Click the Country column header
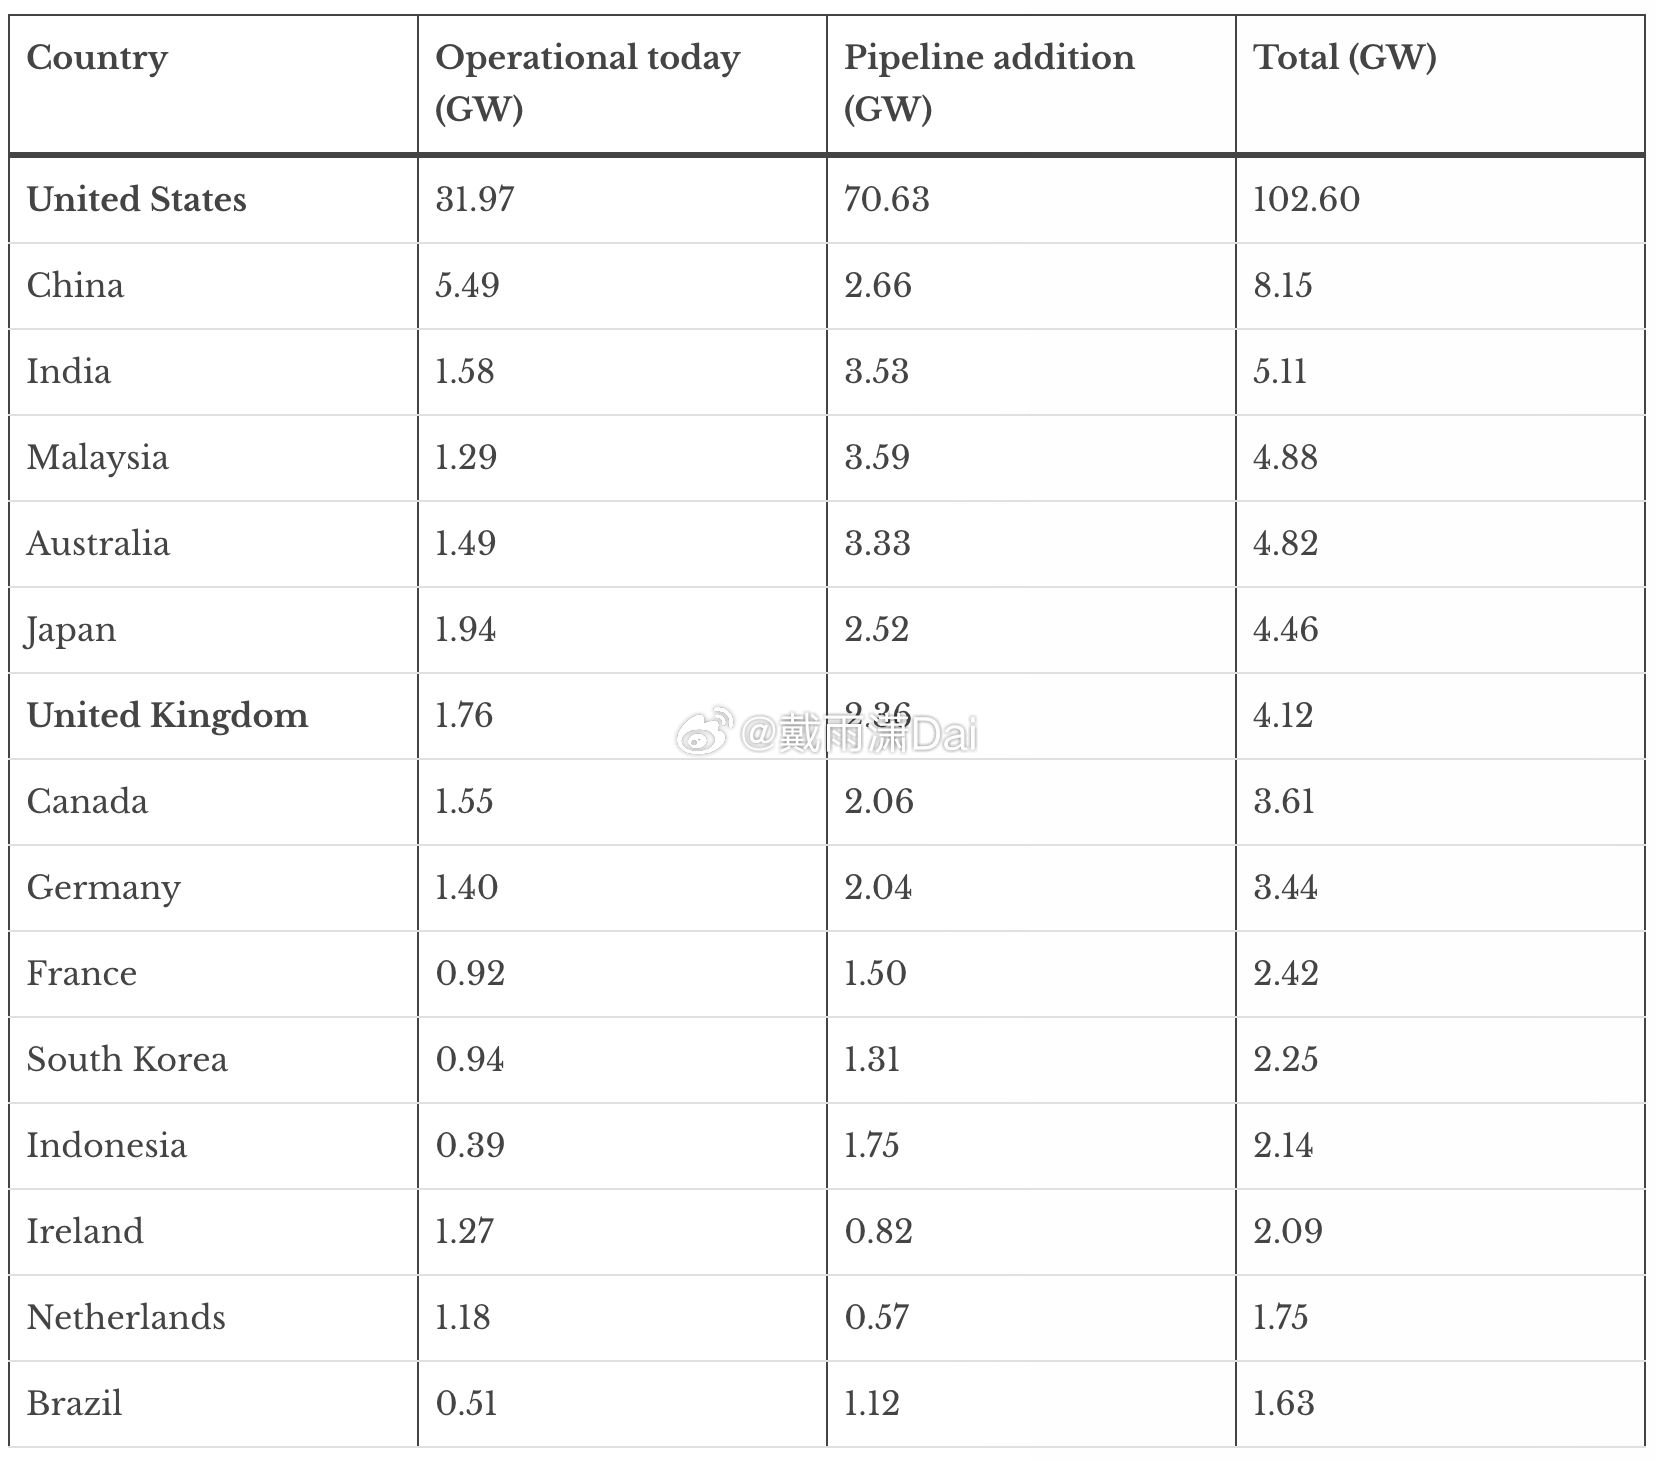This screenshot has height=1462, width=1656. pos(97,58)
